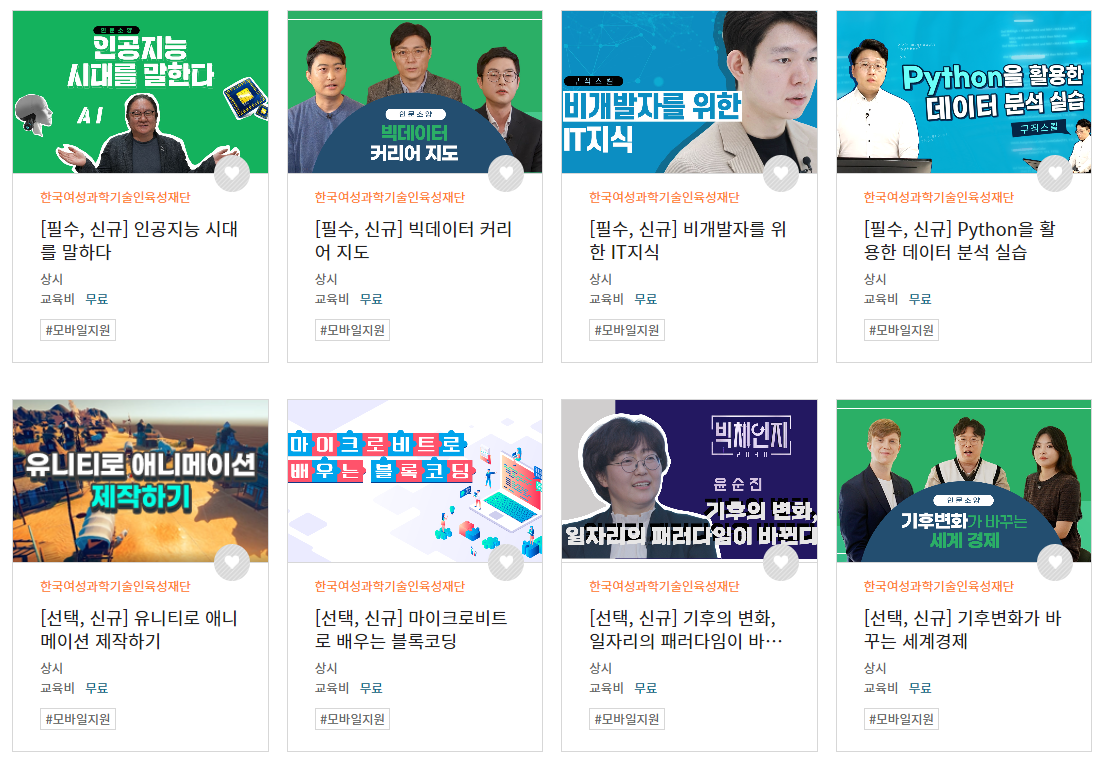1102x758 pixels.
Task: Toggle favorite heart on Python 데이터 분석 실습
Action: tap(1055, 173)
